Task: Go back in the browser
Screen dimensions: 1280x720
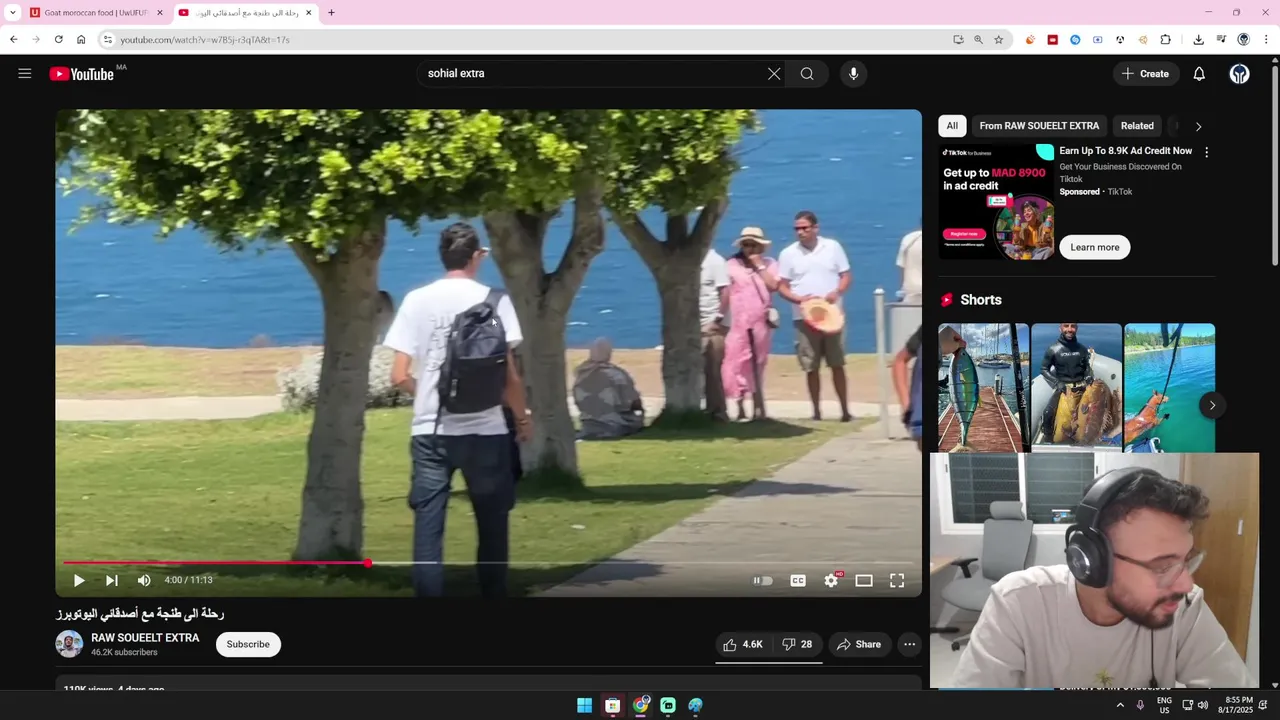Action: point(14,40)
